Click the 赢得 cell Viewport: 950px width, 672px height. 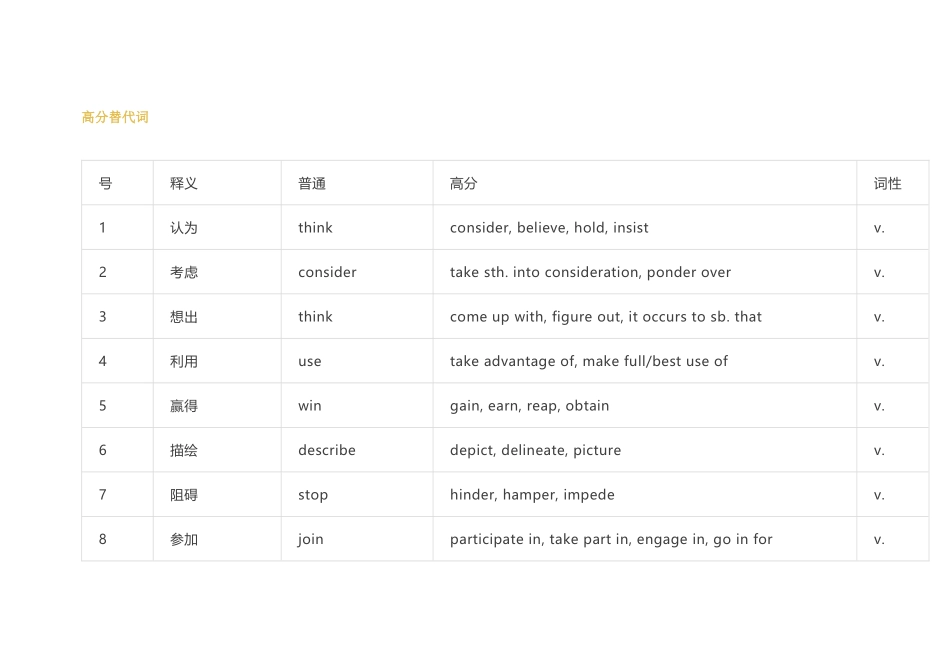[184, 406]
